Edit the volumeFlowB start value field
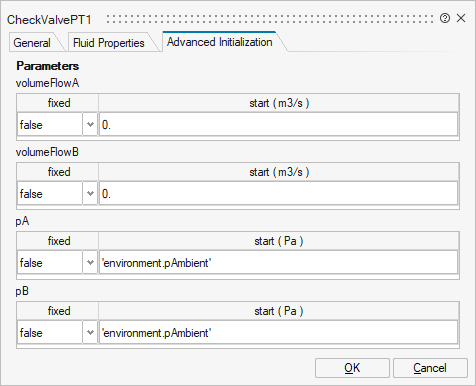Viewport: 476px width, 386px height. point(278,193)
